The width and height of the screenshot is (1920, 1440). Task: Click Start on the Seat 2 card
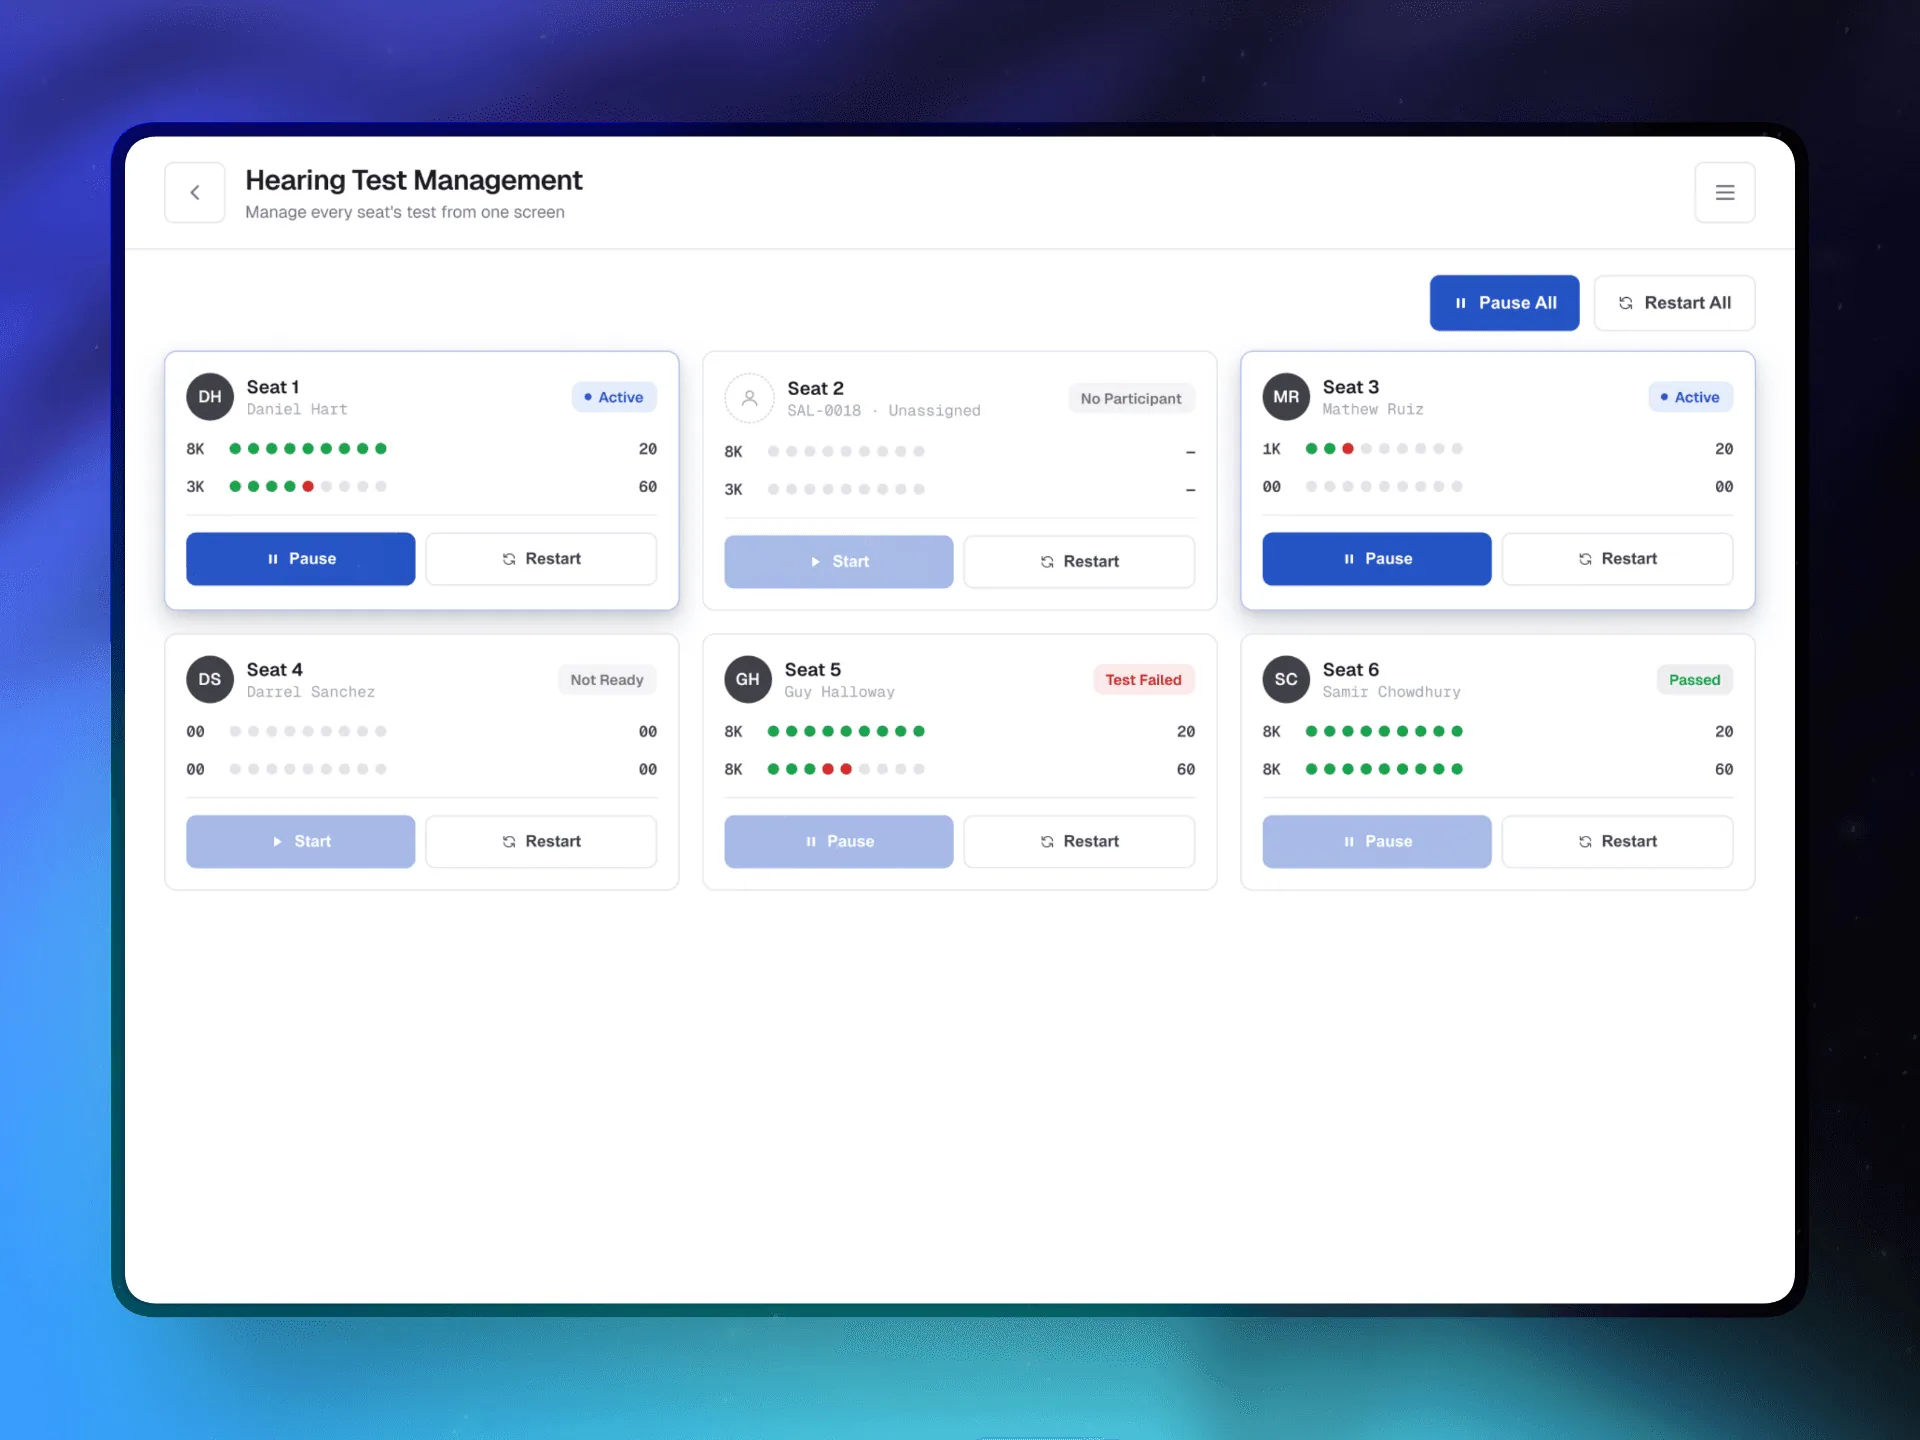pos(839,562)
